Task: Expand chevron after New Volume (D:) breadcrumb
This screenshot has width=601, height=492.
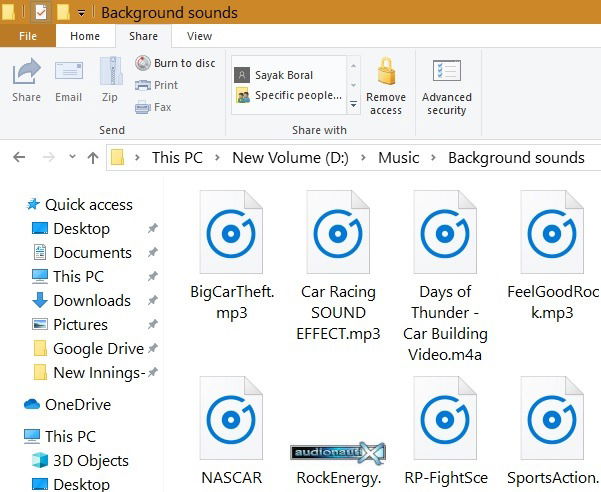Action: point(363,157)
